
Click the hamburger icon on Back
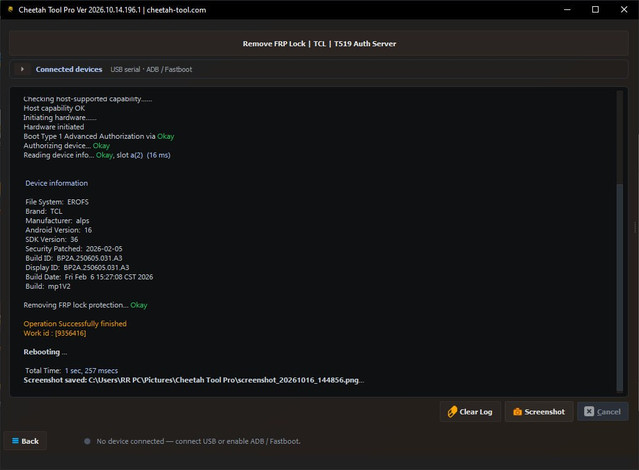(15, 441)
